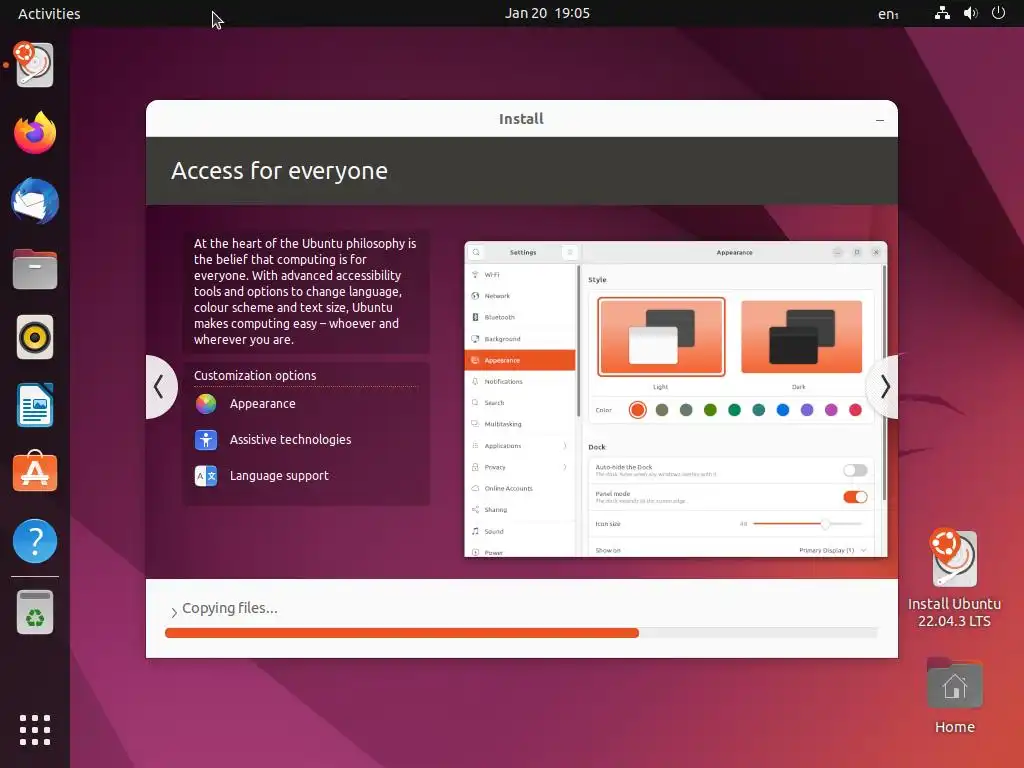Screen dimensions: 1024x768
Task: Select the Light style thumbnail
Action: pyautogui.click(x=661, y=337)
